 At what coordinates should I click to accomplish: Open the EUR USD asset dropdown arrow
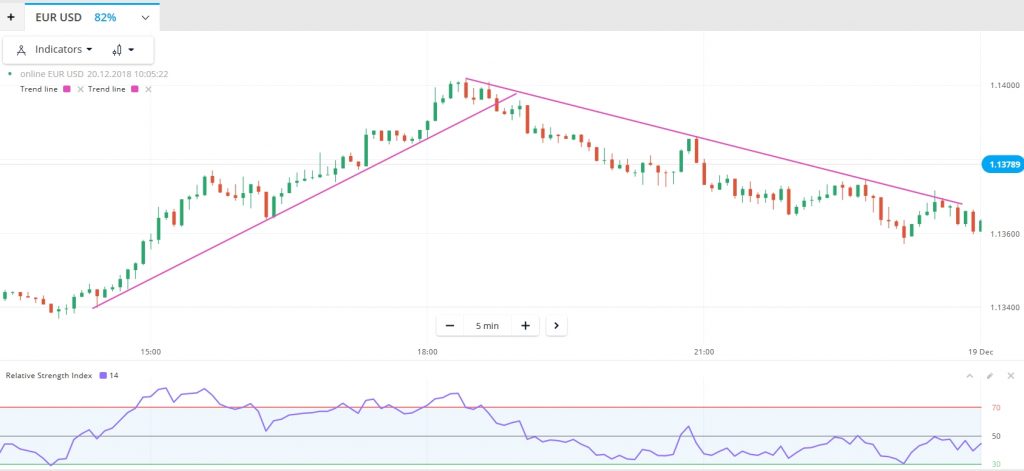[146, 18]
